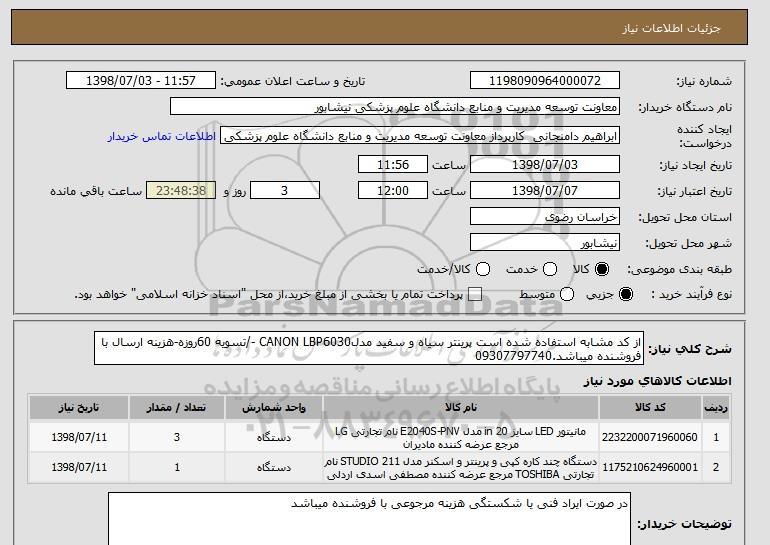
Task: Click unit دستگاه in monitor row
Action: point(274,437)
